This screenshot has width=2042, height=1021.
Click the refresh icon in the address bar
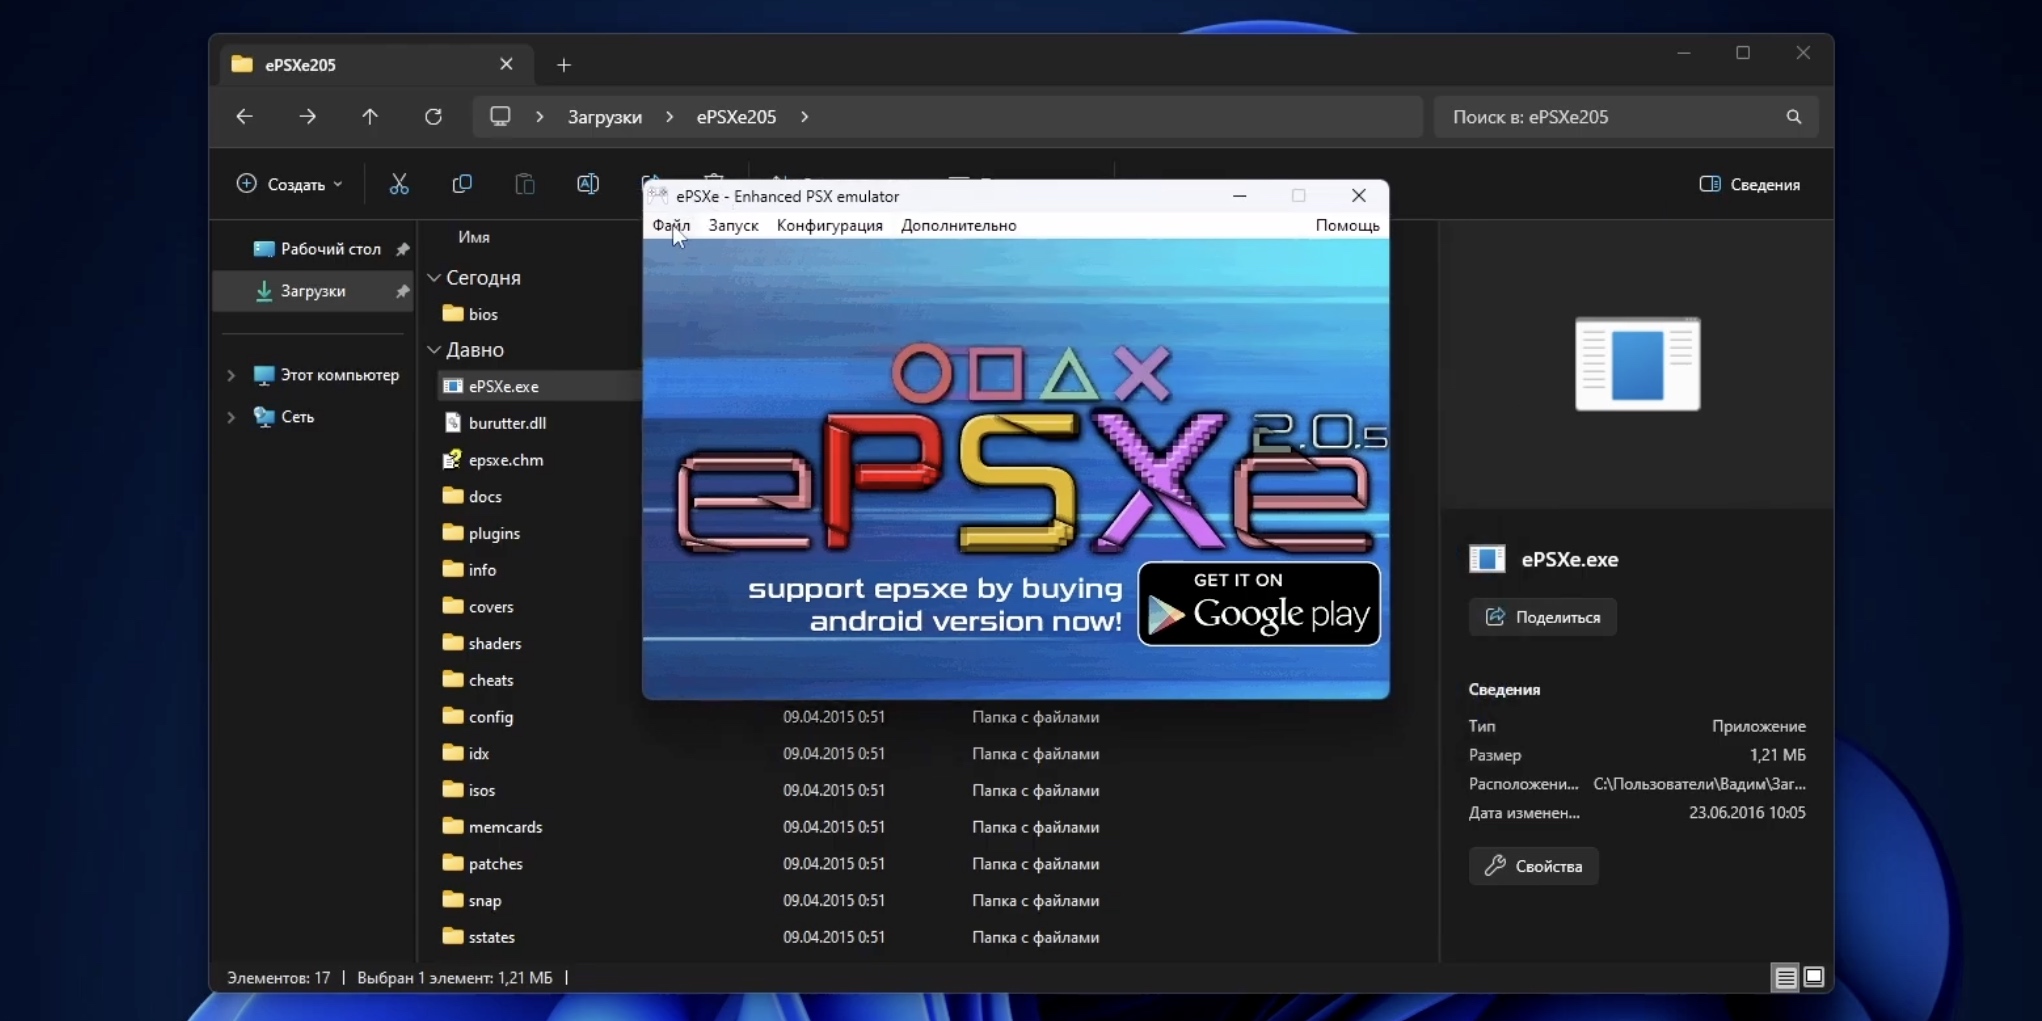432,116
